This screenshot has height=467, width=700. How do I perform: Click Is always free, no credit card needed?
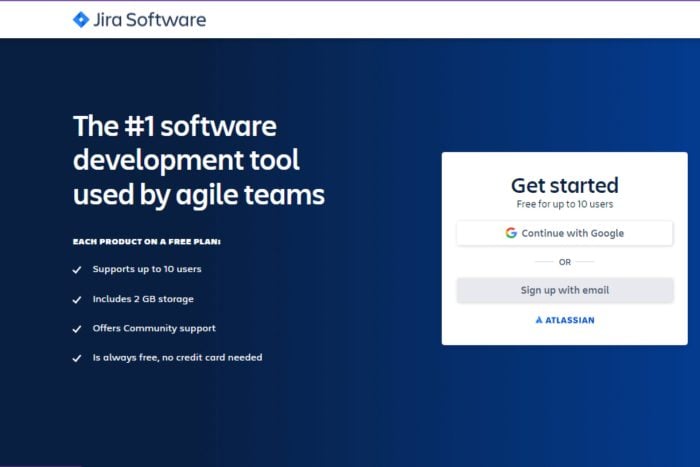pyautogui.click(x=177, y=358)
